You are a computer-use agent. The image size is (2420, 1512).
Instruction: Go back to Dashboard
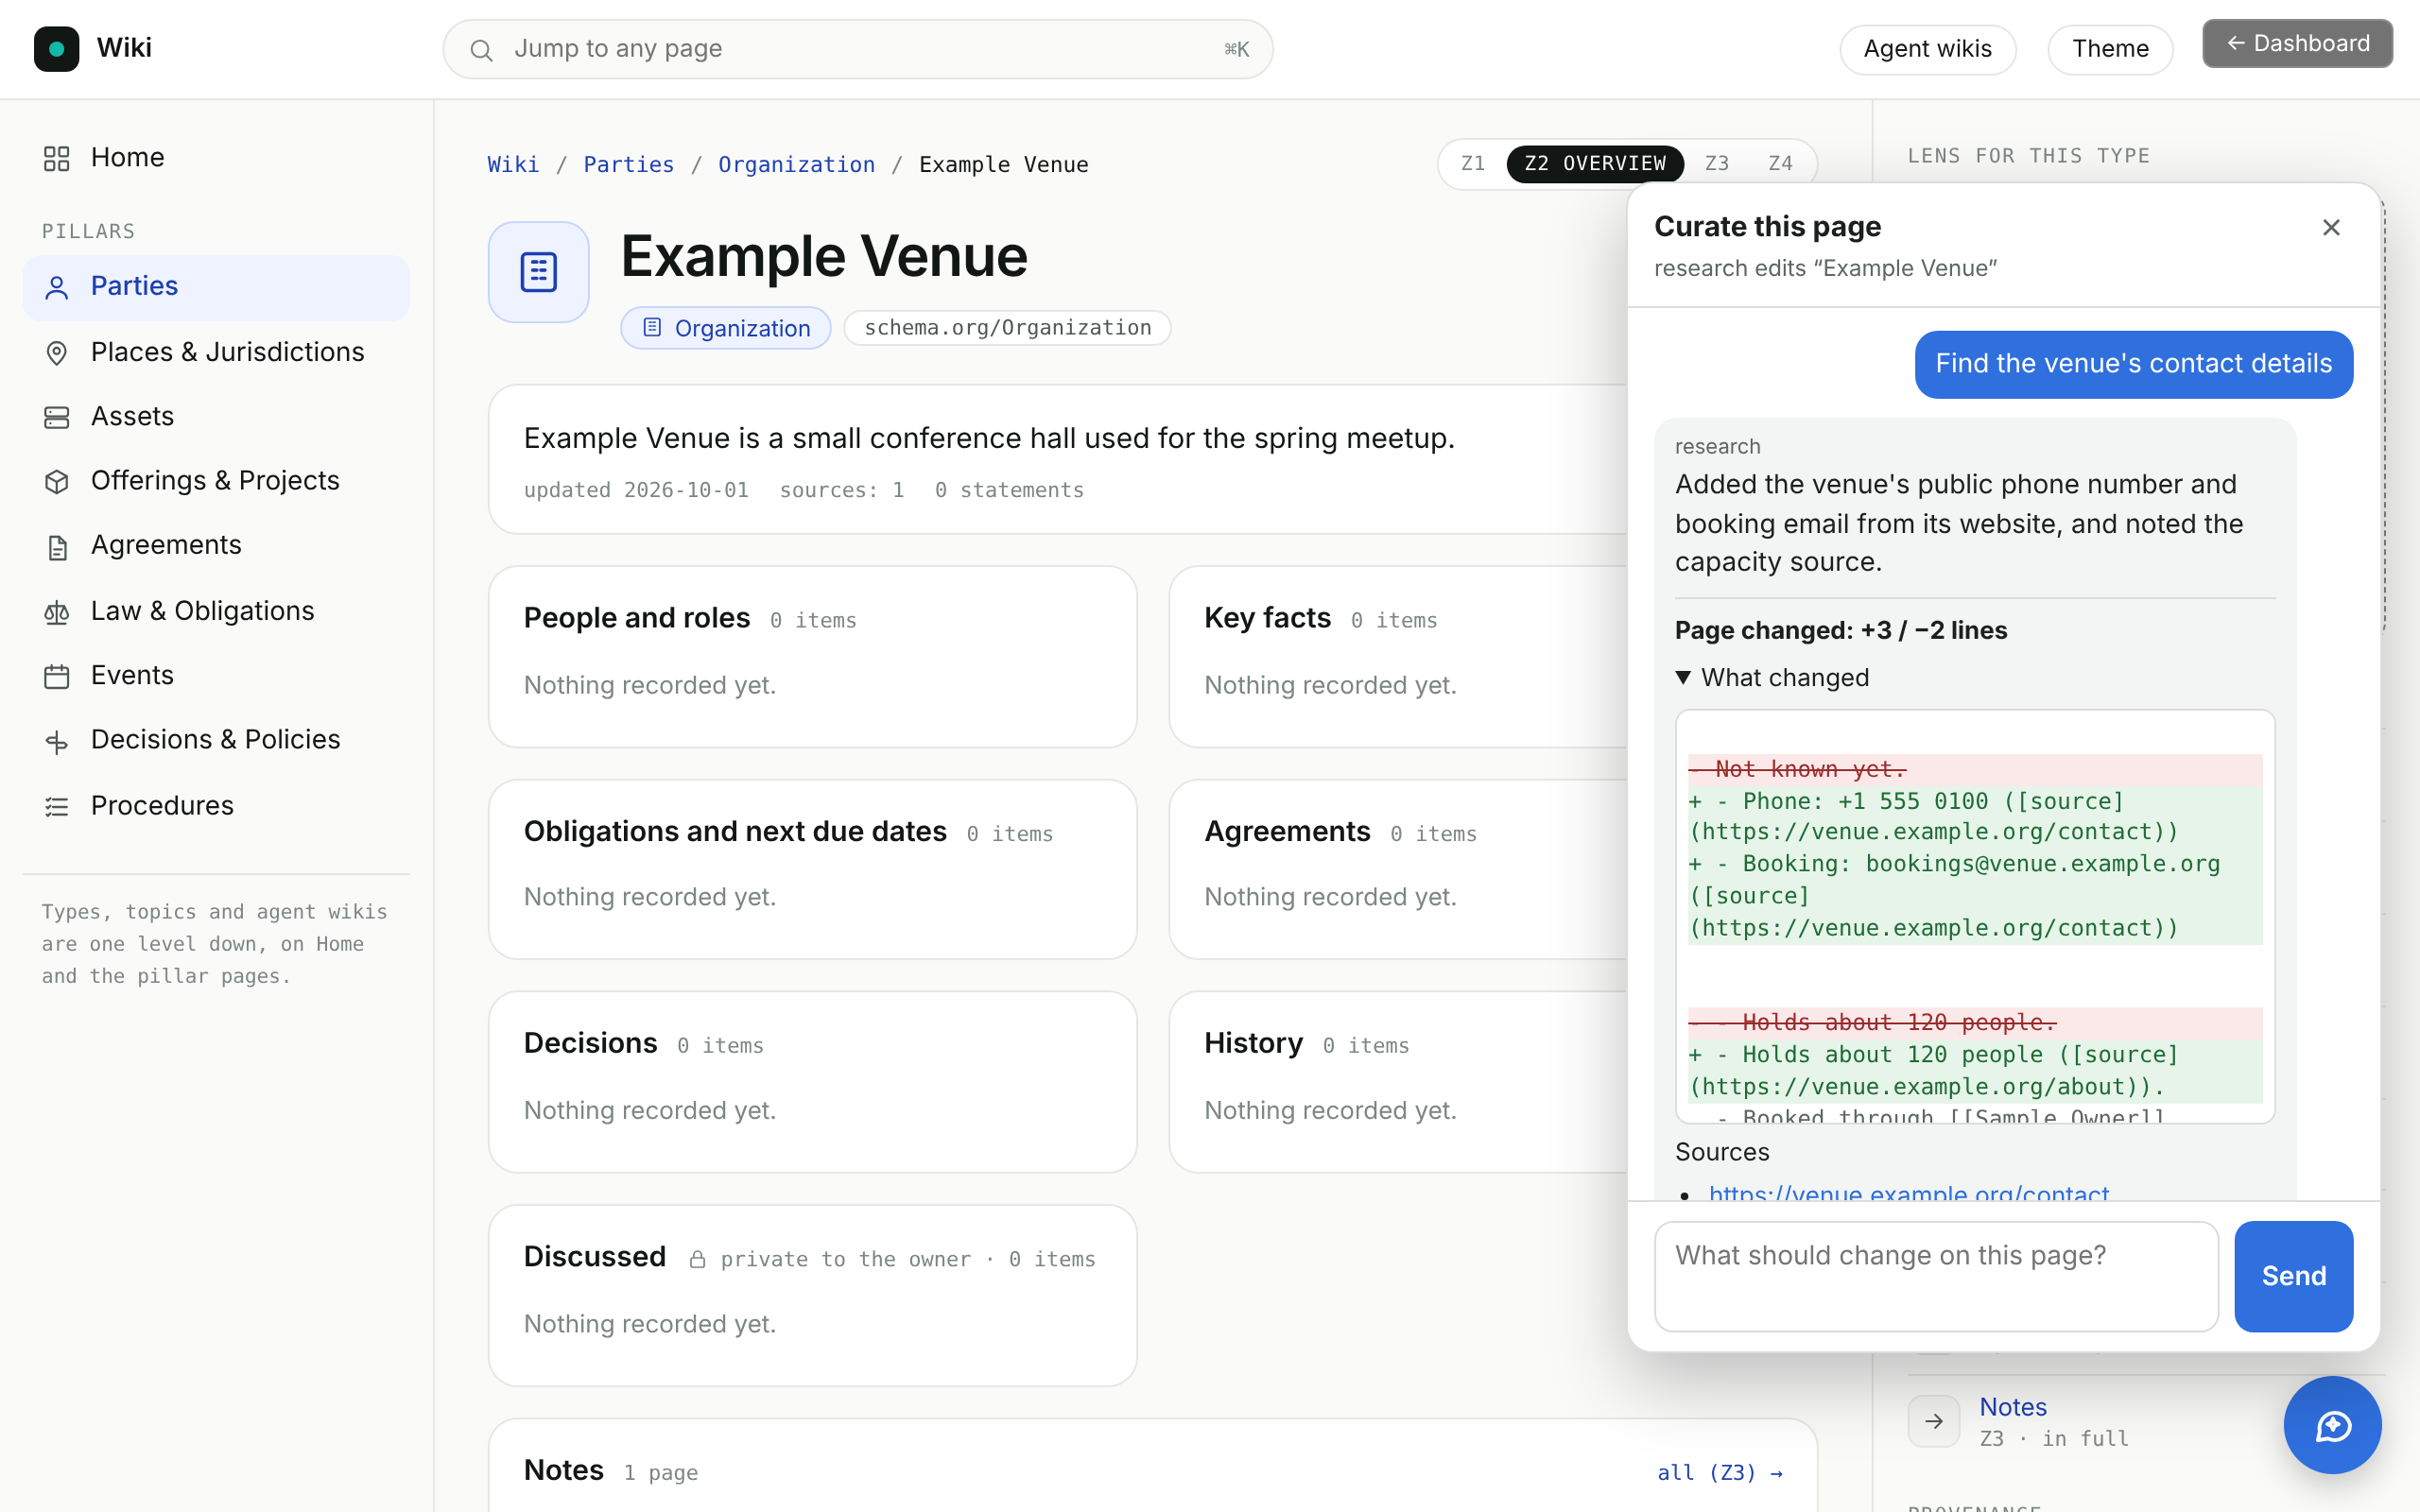(x=2297, y=43)
